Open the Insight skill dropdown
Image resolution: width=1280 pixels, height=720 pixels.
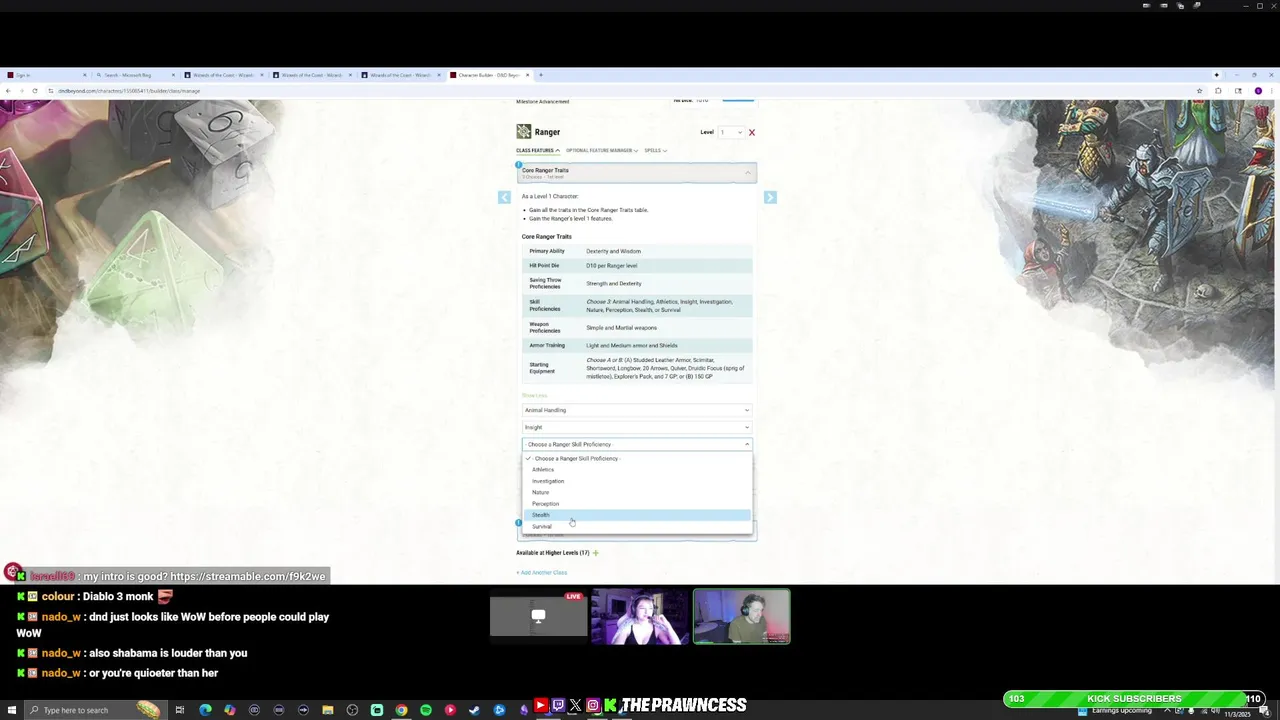[636, 427]
